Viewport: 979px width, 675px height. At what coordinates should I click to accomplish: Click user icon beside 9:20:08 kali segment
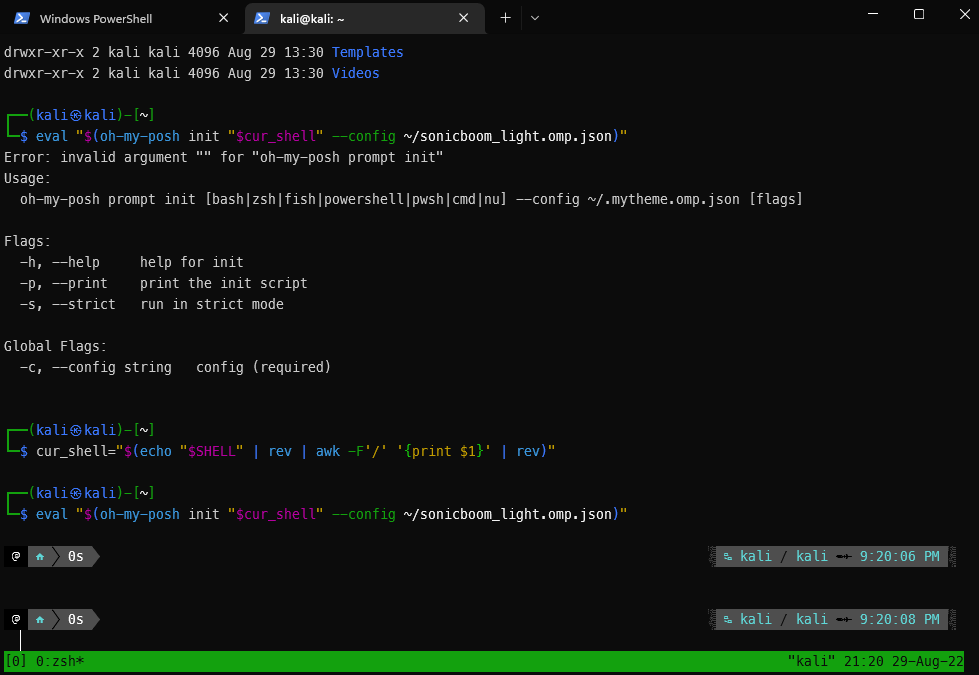point(727,619)
